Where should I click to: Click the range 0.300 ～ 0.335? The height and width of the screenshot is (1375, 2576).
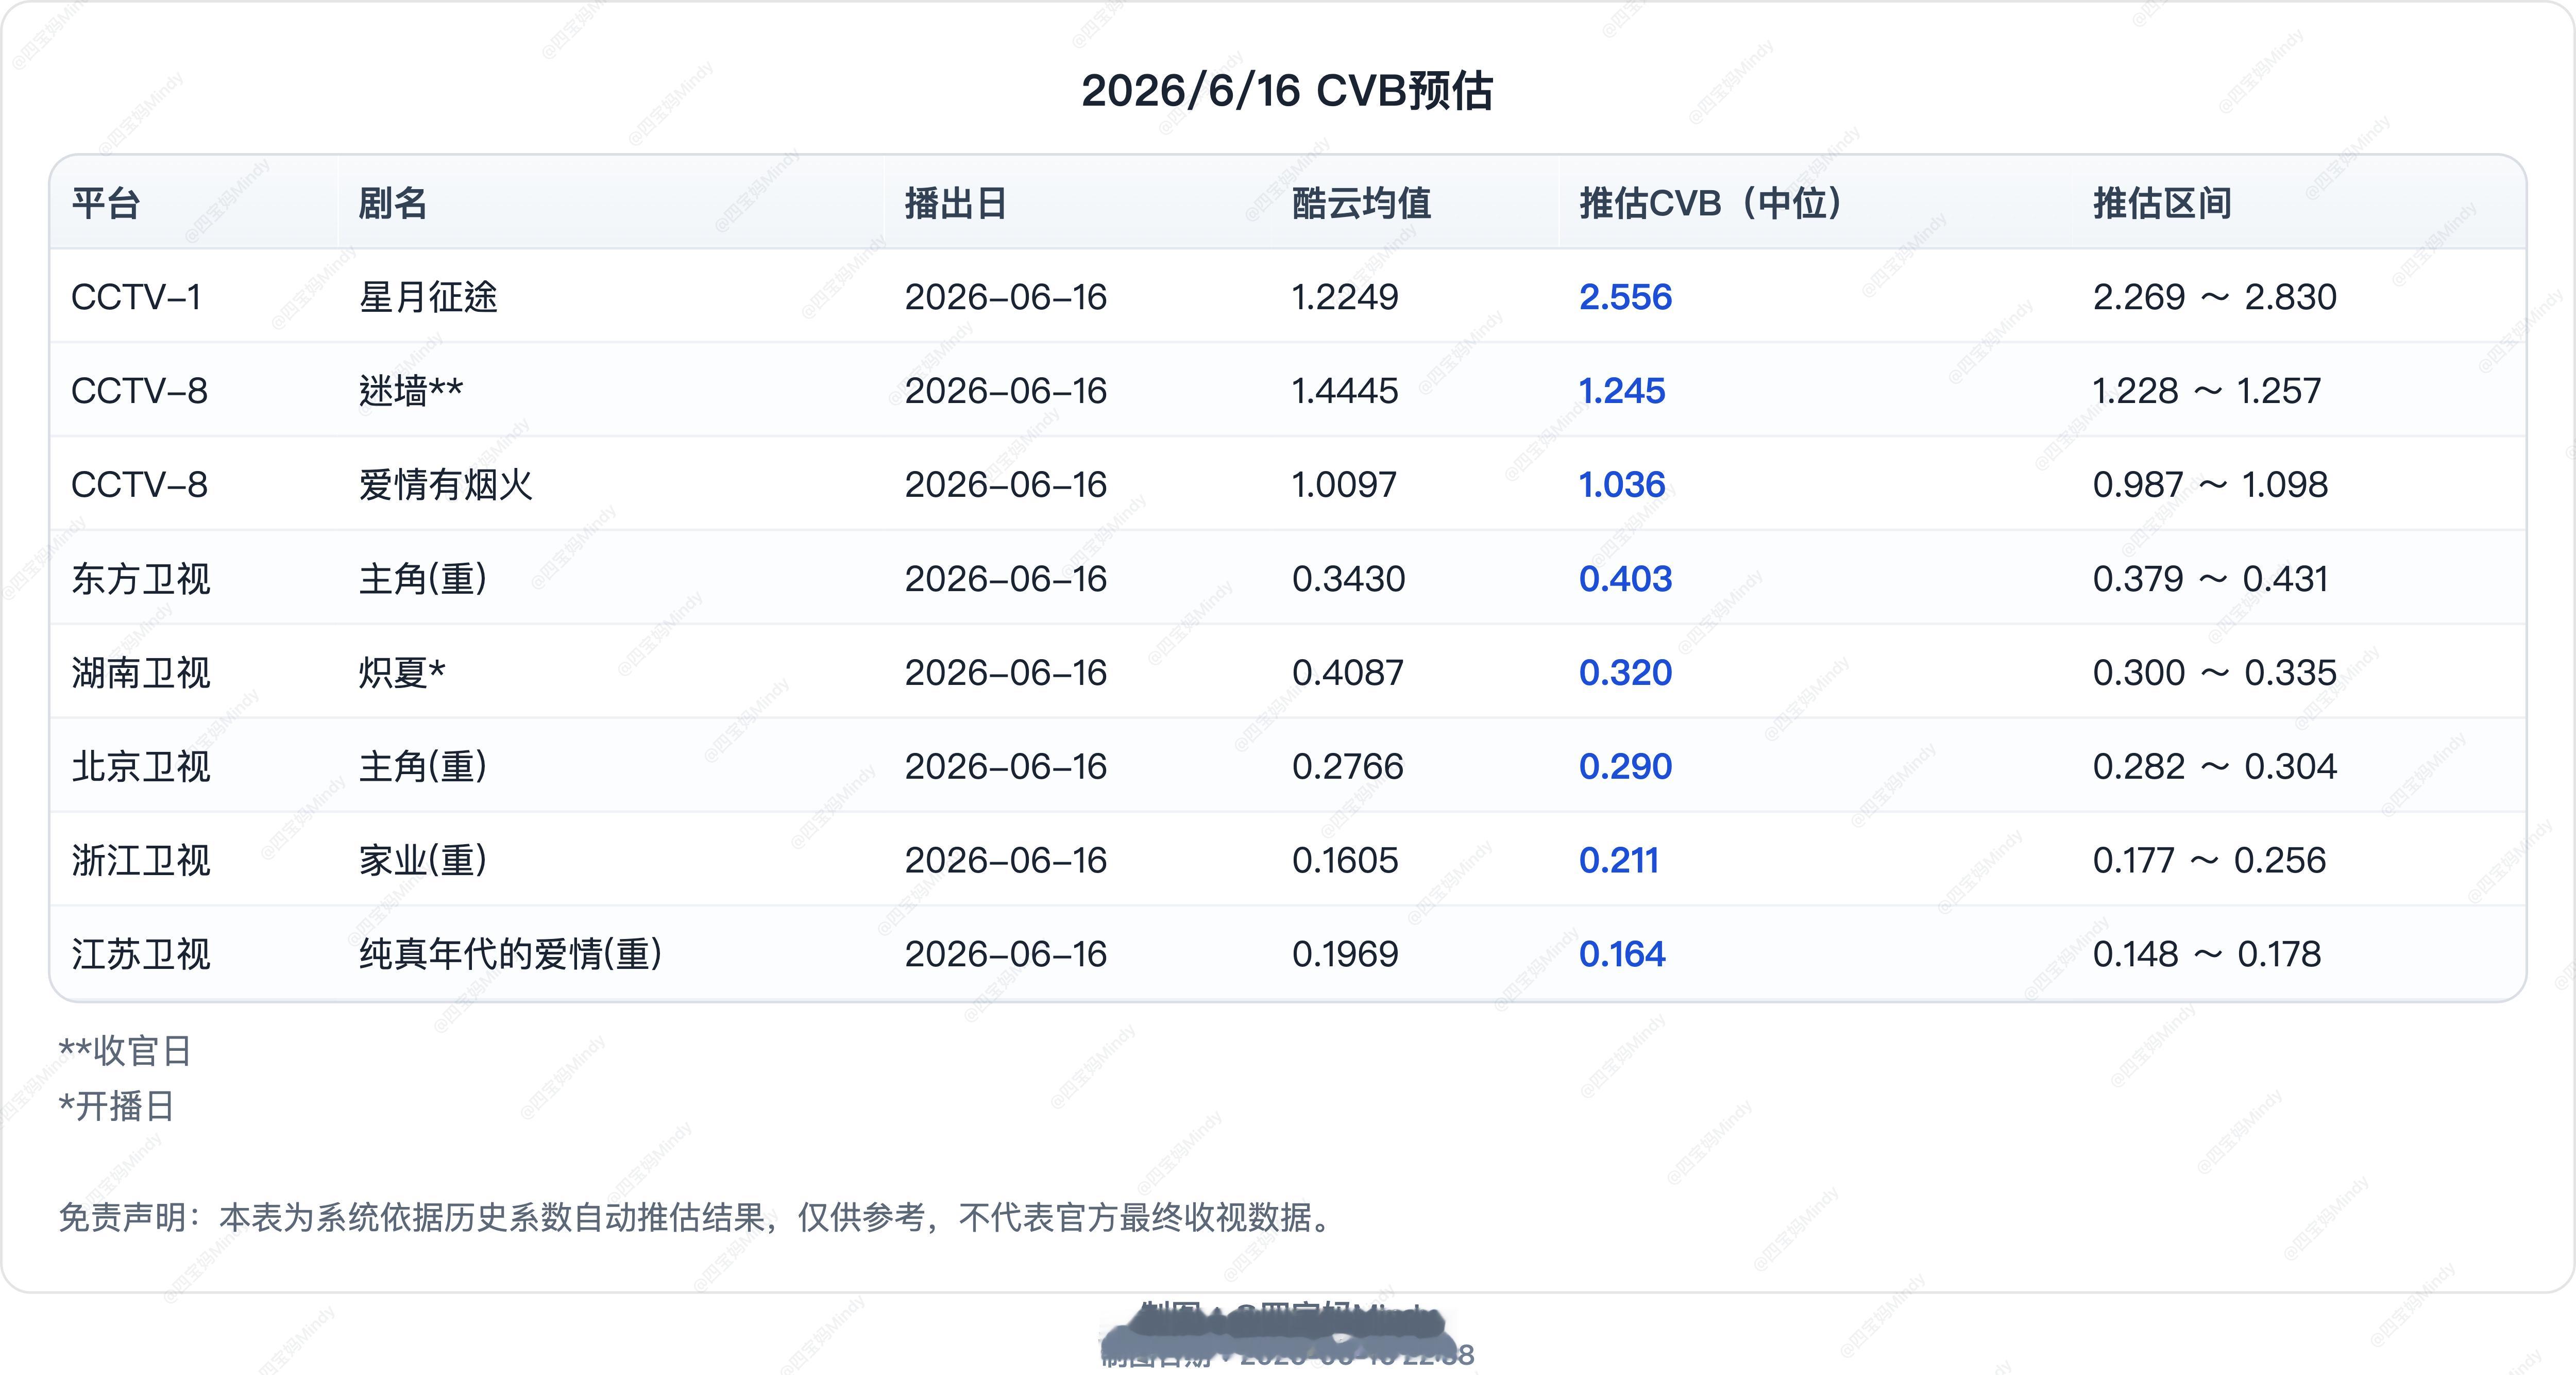tap(2215, 673)
